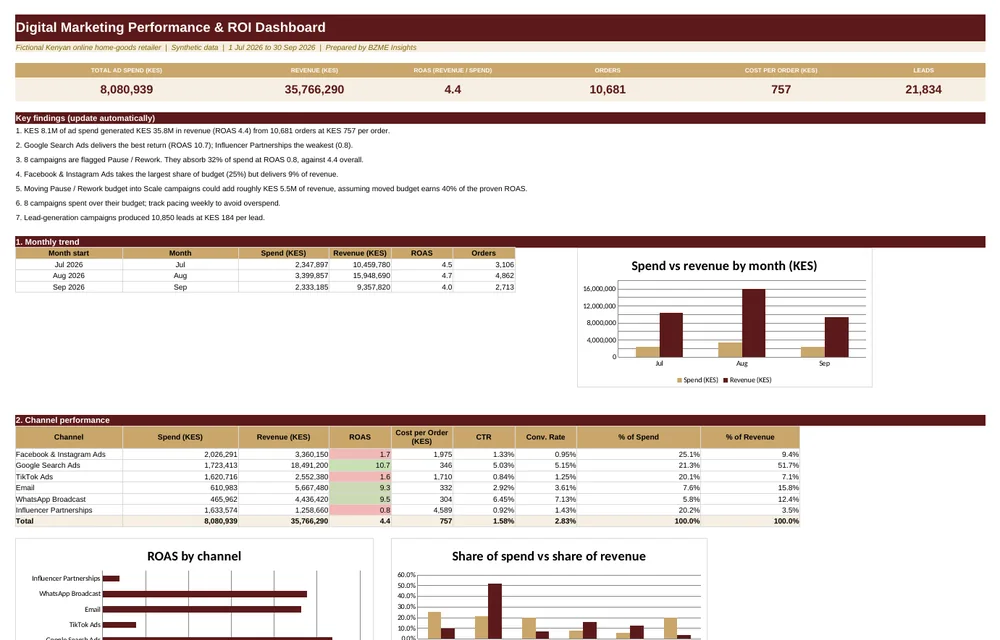Select the Google Search Ads ROAS cell 10.7

[360, 465]
